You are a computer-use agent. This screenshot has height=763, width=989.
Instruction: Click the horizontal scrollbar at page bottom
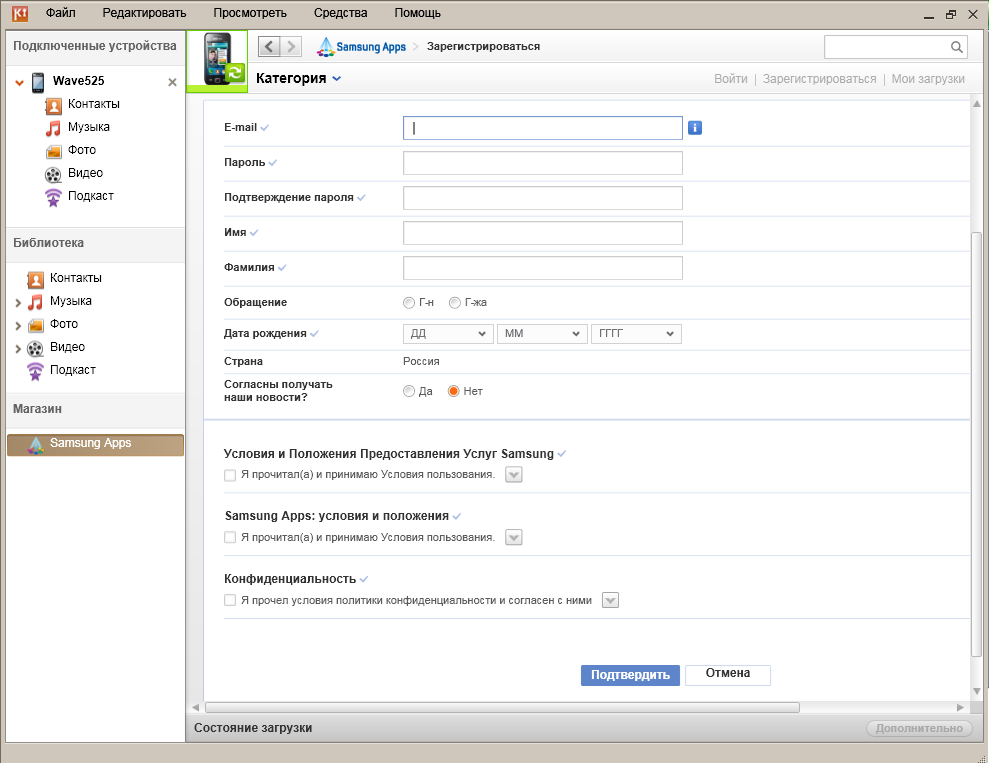(502, 707)
